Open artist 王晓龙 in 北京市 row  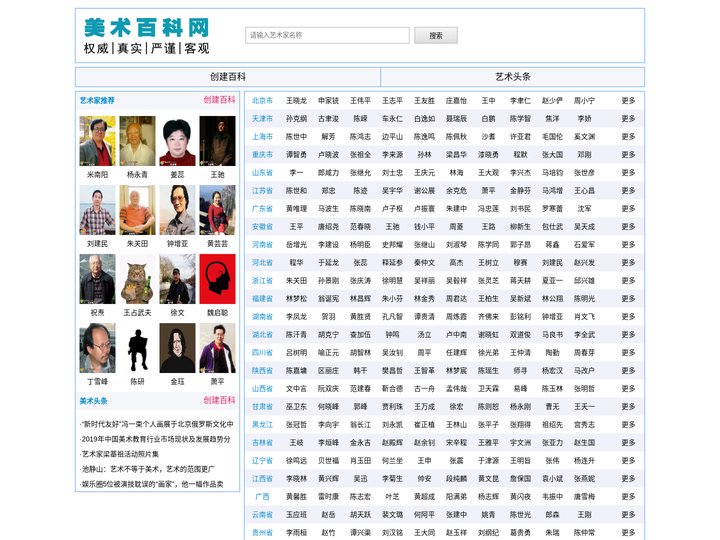click(x=296, y=101)
